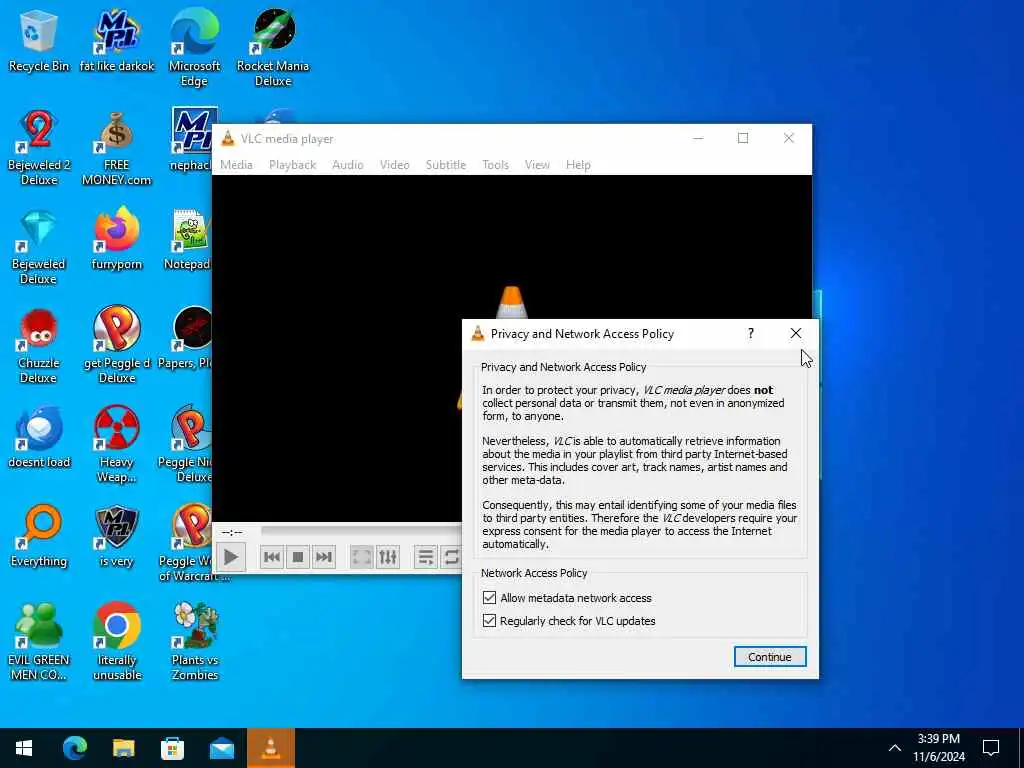Open the clock and date flyout
The width and height of the screenshot is (1024, 768).
(x=939, y=748)
